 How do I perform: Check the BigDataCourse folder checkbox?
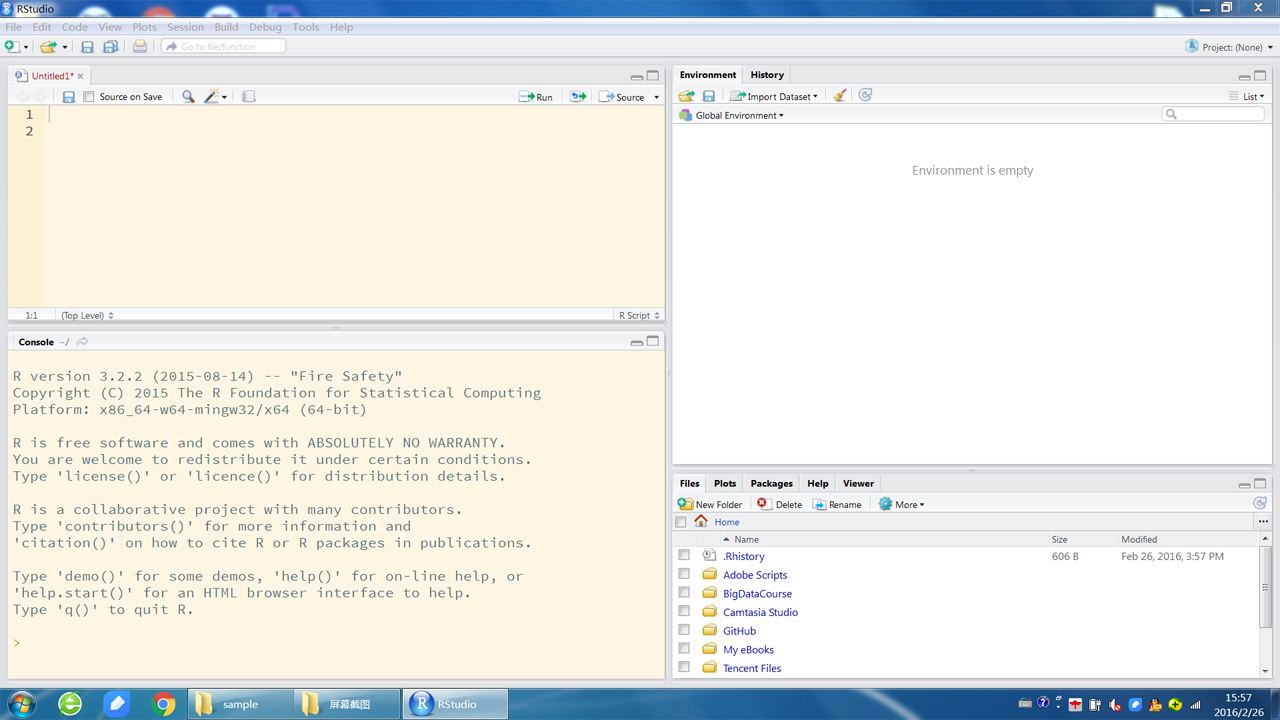pyautogui.click(x=684, y=592)
